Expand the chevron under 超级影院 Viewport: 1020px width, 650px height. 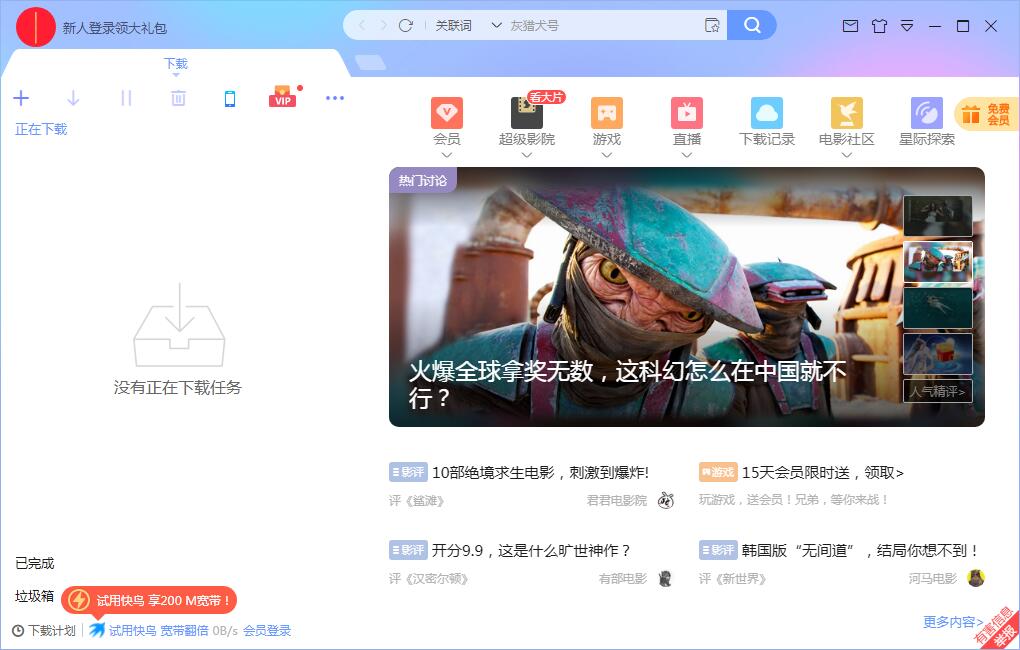[x=527, y=155]
